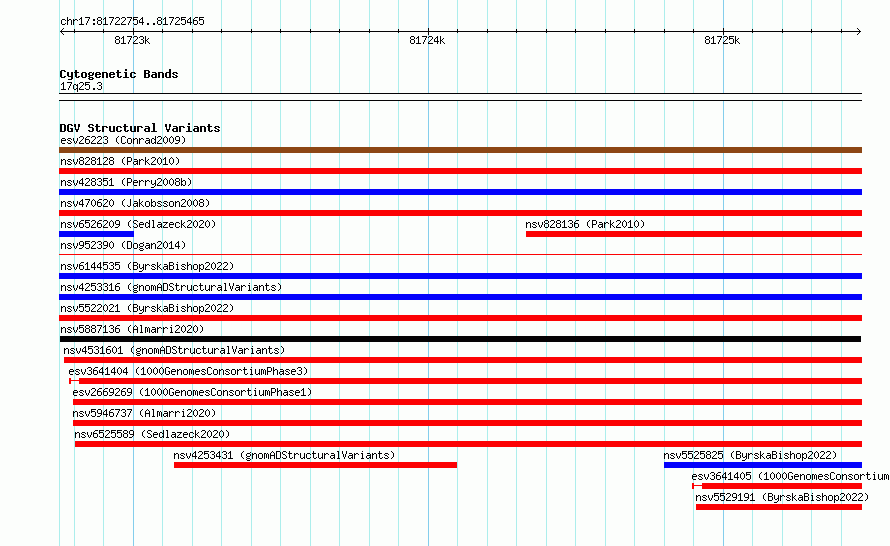Open esv2669269 (1000GenomesConsortiumPhase1) label
The width and height of the screenshot is (890, 546).
(x=192, y=392)
